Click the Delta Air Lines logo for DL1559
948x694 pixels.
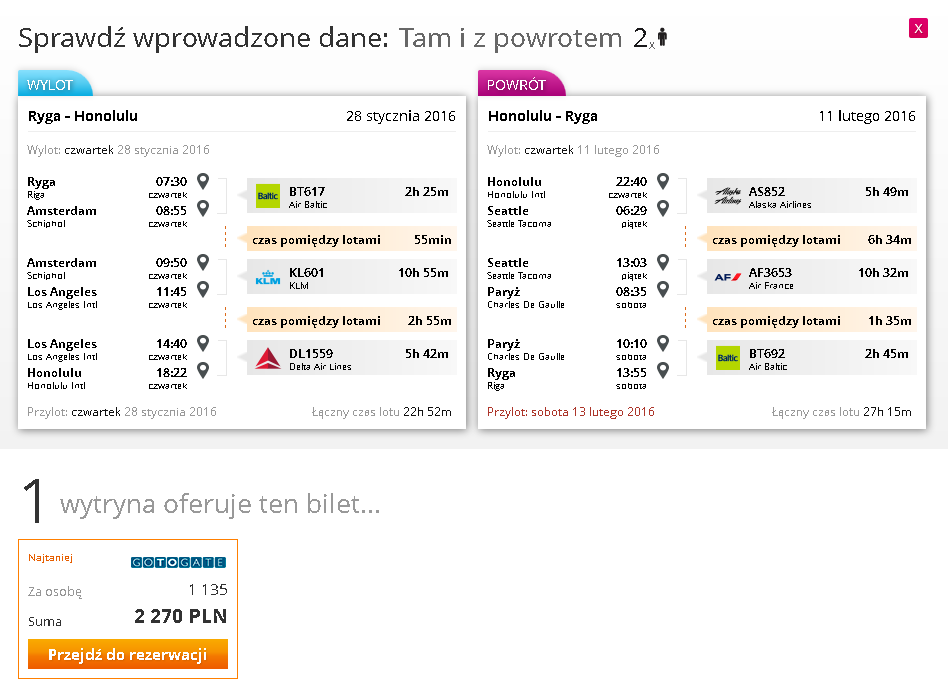pos(268,358)
